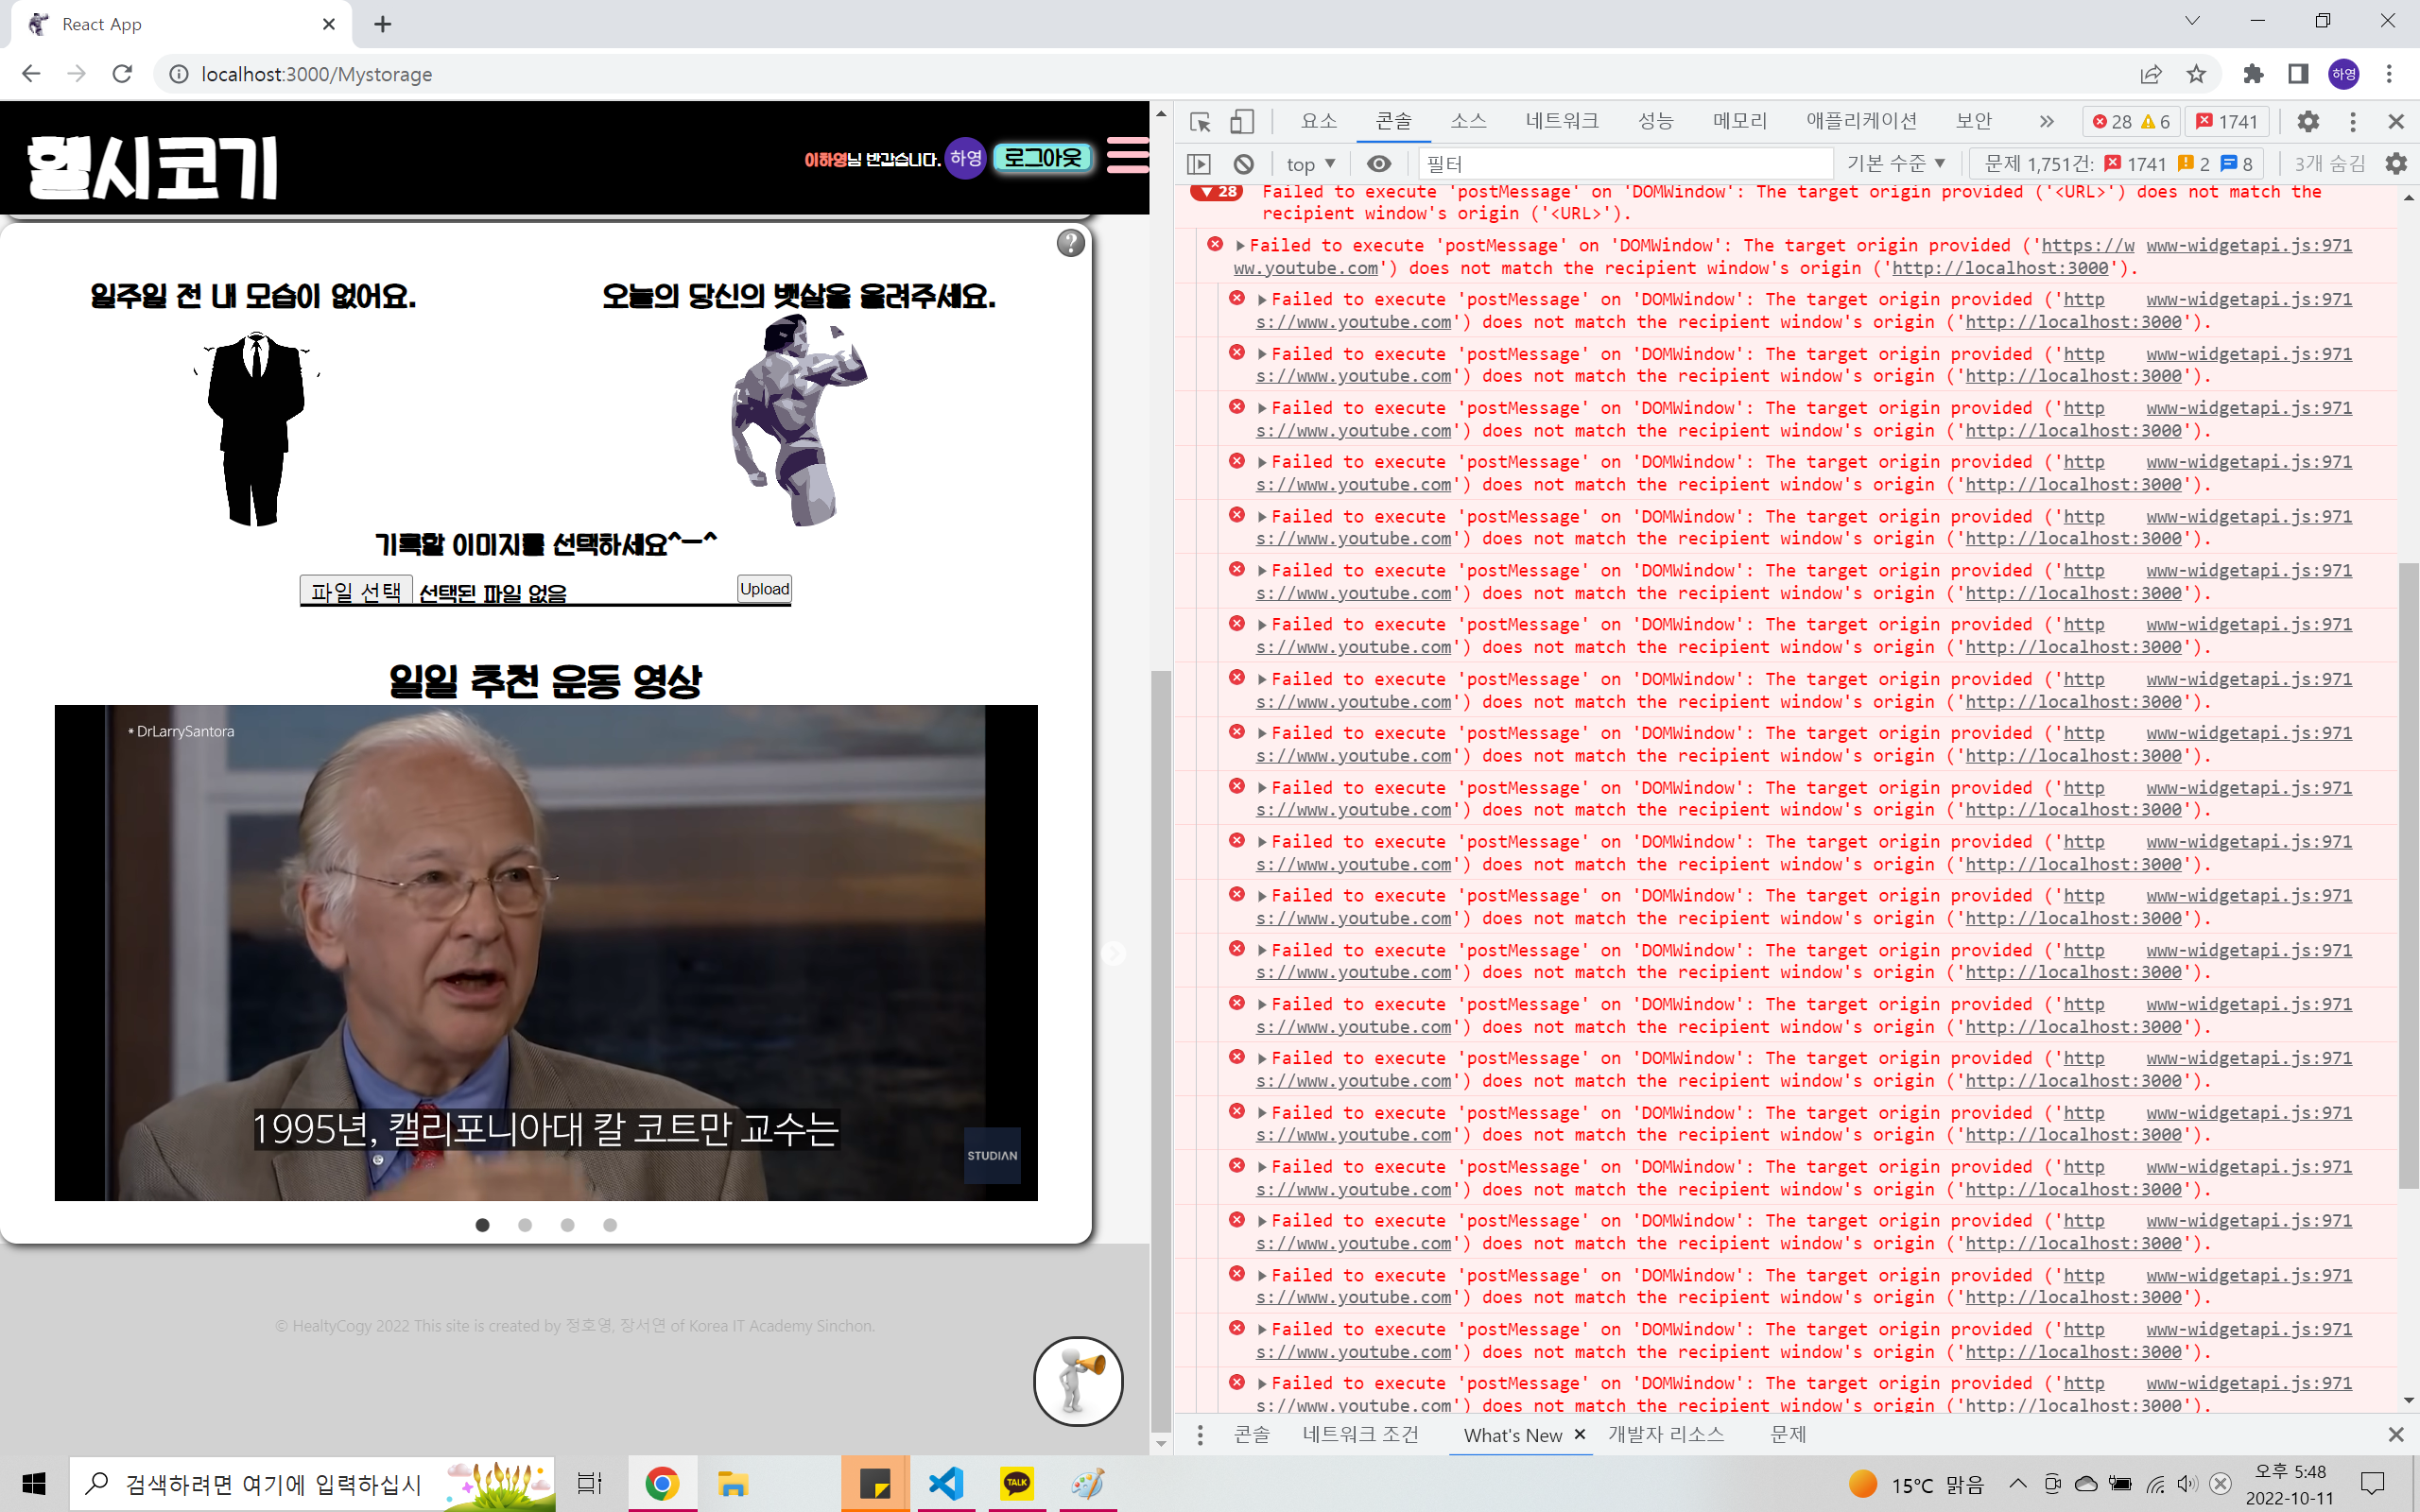Clear console with the ban icon
2420x1512 pixels.
(1243, 164)
